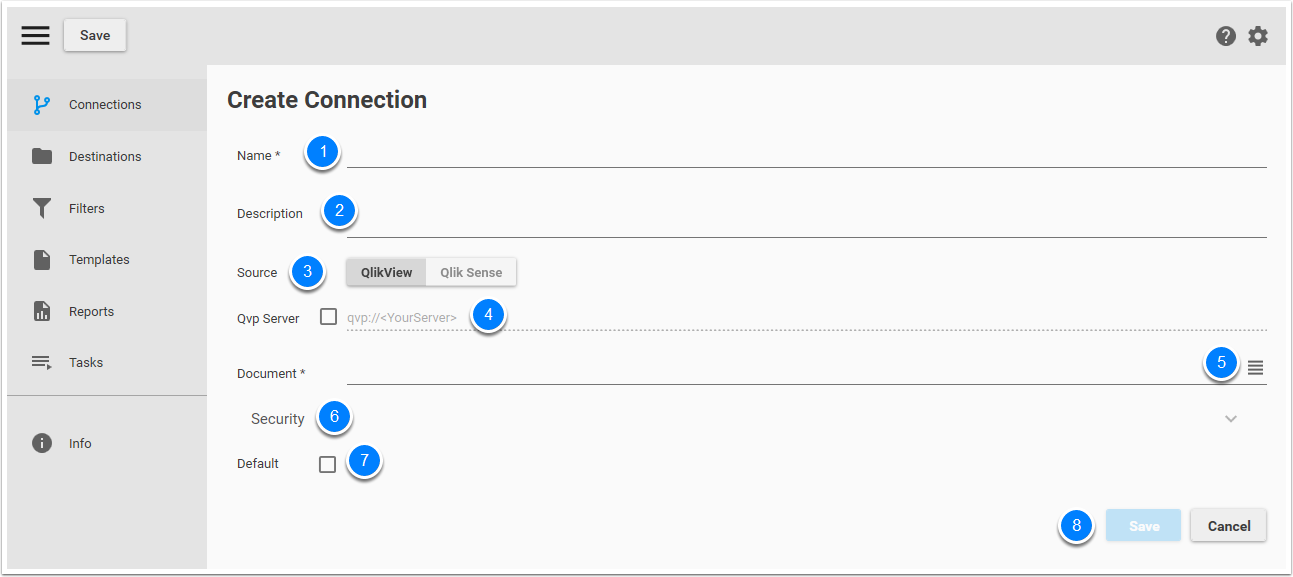Viewport: 1293px width, 577px height.
Task: Click the Info icon in the sidebar
Action: click(x=41, y=443)
